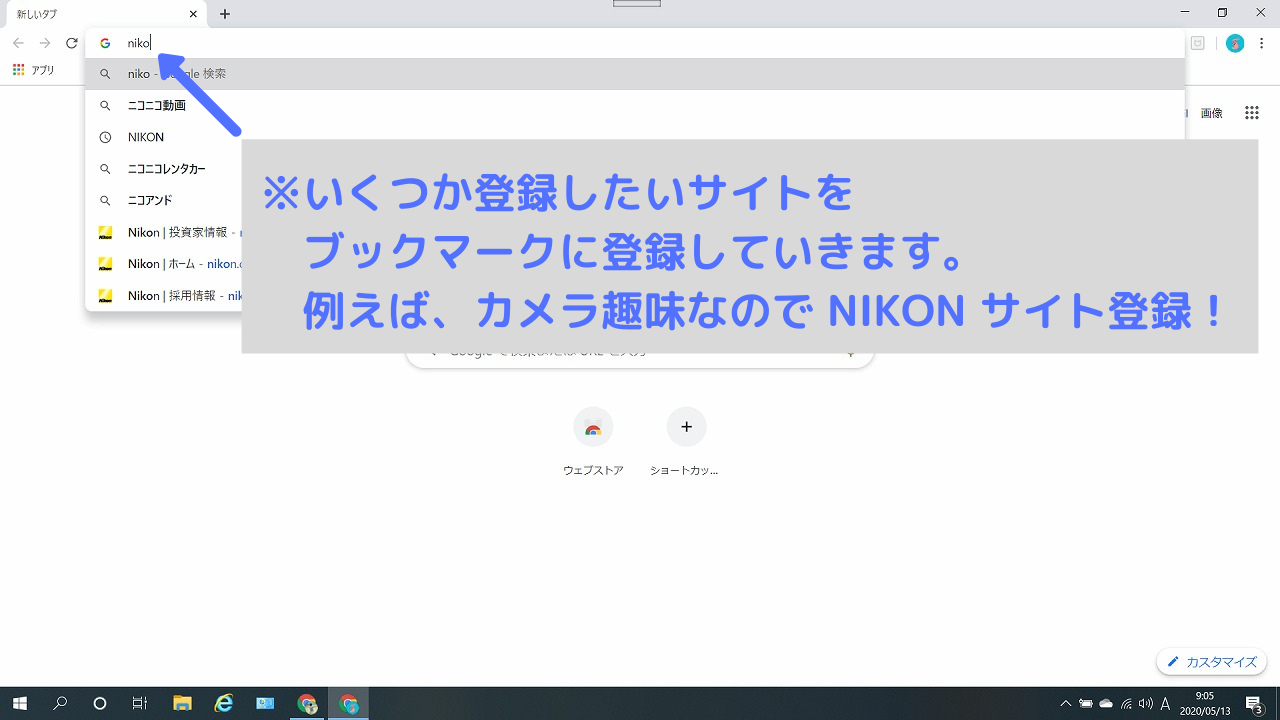The width and height of the screenshot is (1280, 720).
Task: Minimize the Chrome window
Action: (1185, 13)
